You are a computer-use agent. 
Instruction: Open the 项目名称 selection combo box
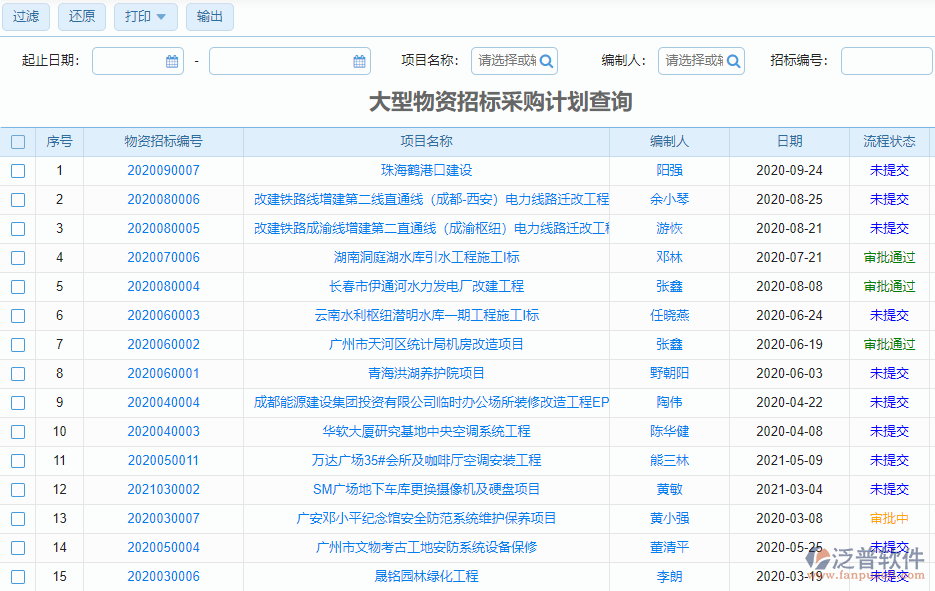pyautogui.click(x=508, y=61)
